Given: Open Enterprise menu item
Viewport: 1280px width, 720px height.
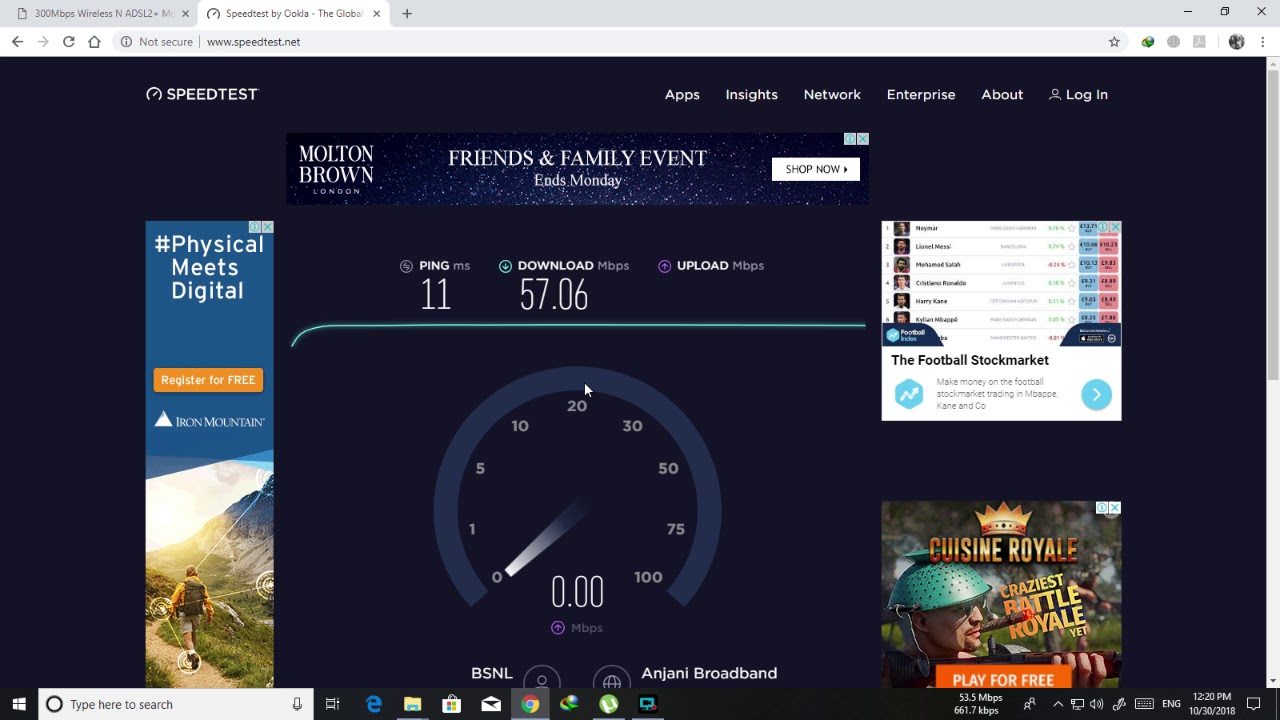Looking at the screenshot, I should coord(921,94).
